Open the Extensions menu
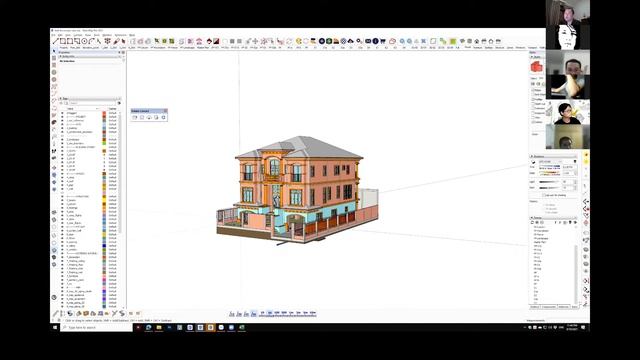The width and height of the screenshot is (640, 360). (x=120, y=35)
